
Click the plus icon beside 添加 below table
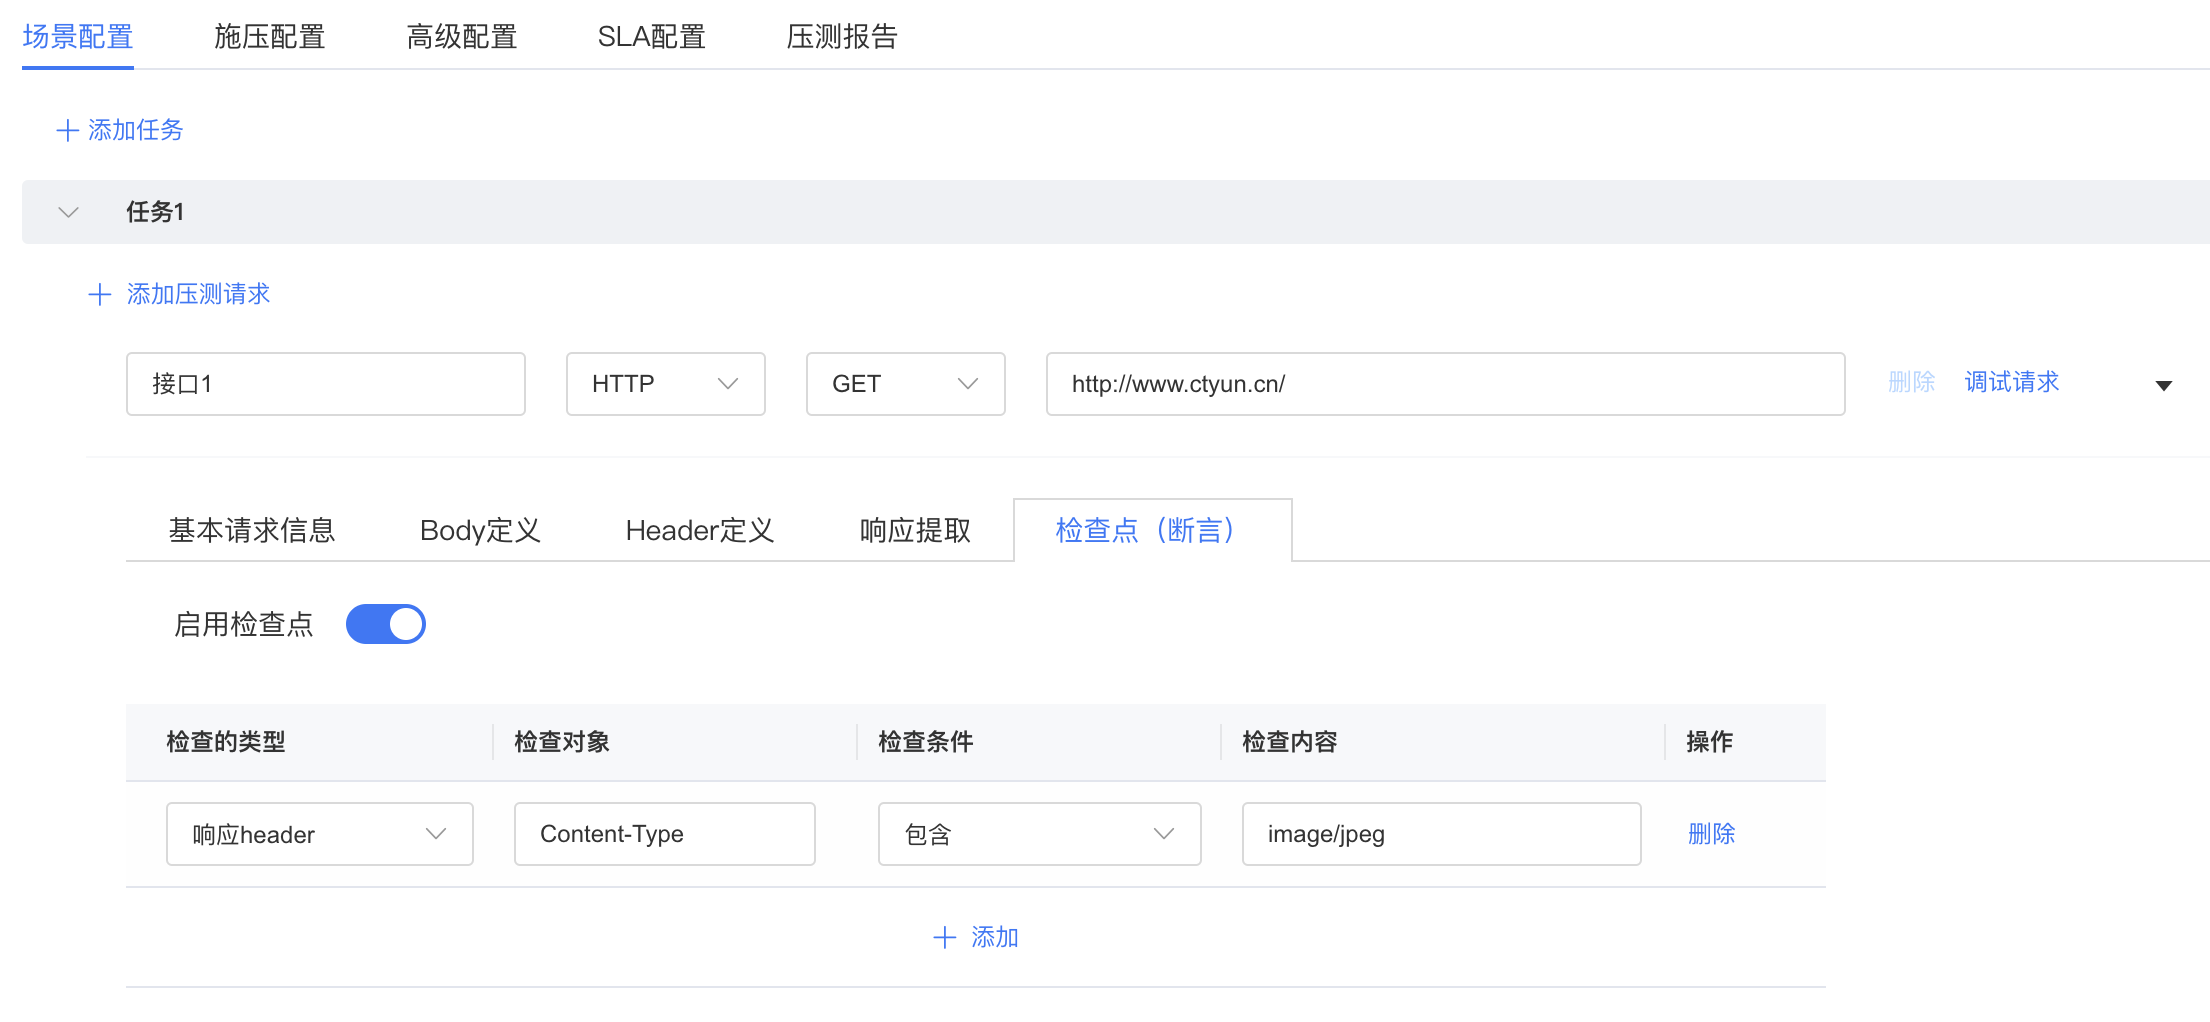click(944, 938)
